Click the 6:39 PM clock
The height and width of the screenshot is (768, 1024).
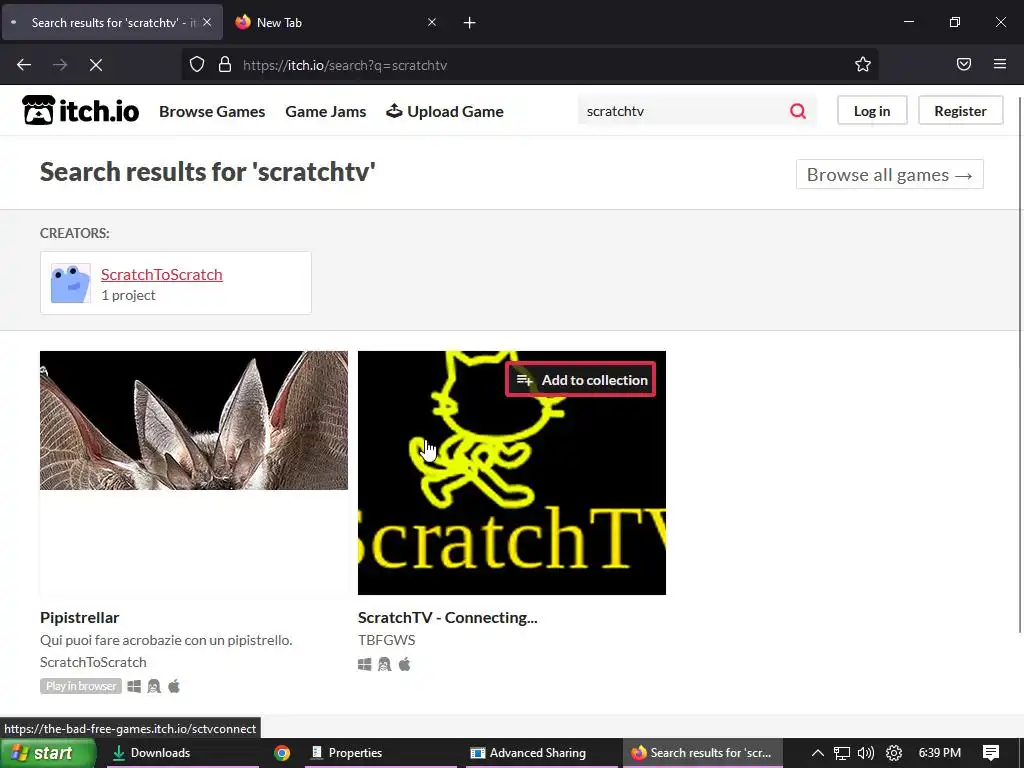[x=939, y=753]
